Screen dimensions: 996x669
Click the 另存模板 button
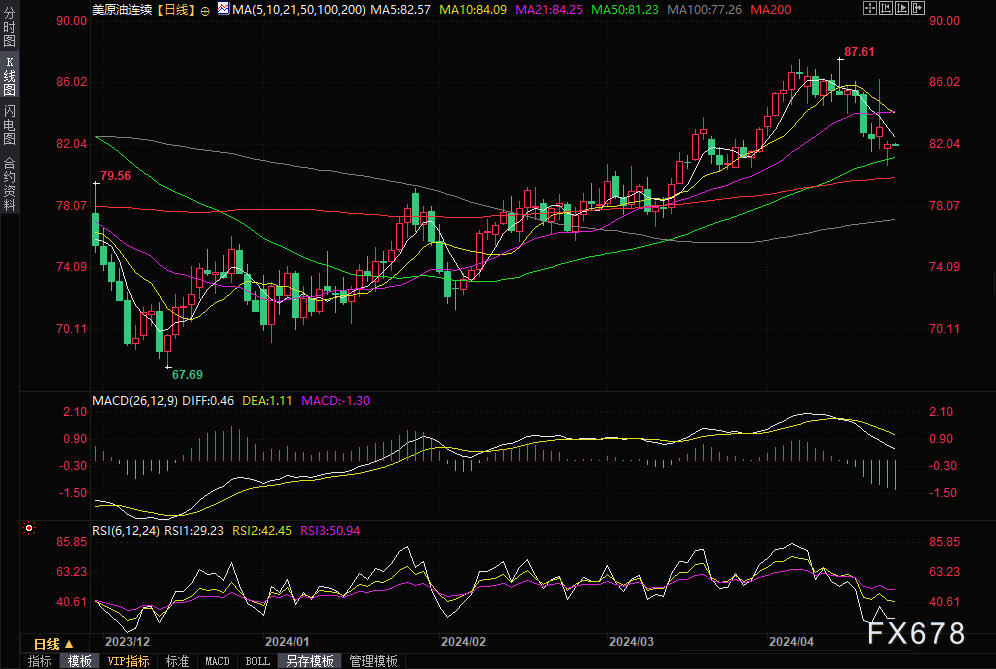point(309,661)
